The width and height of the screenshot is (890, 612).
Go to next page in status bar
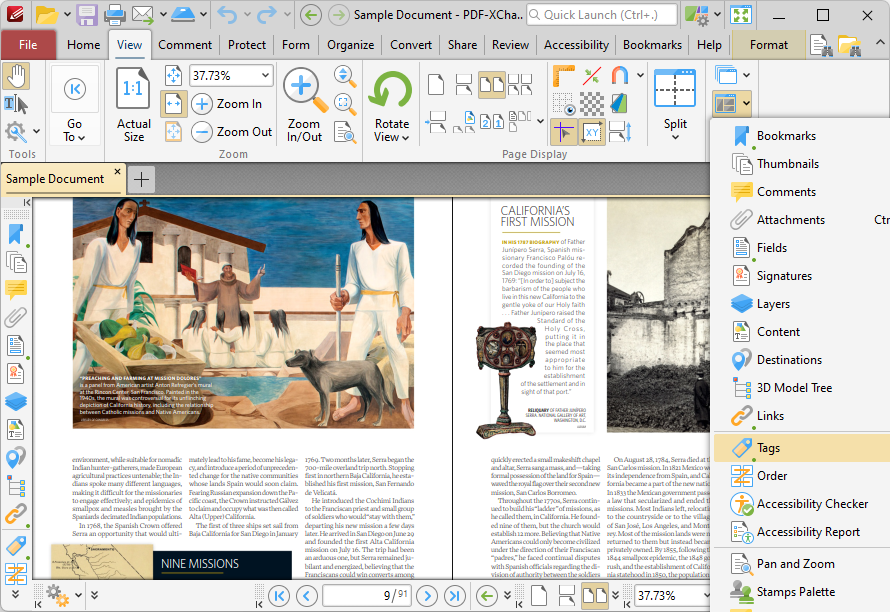(x=427, y=596)
